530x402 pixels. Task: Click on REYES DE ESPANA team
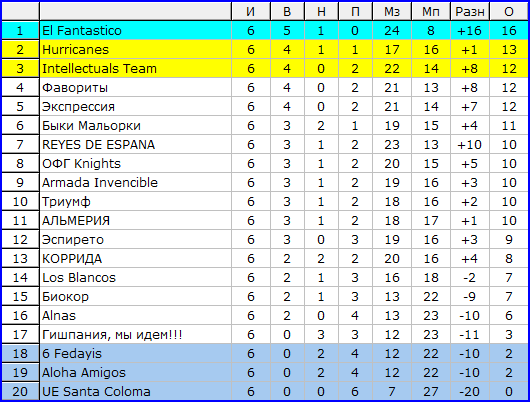(98, 145)
